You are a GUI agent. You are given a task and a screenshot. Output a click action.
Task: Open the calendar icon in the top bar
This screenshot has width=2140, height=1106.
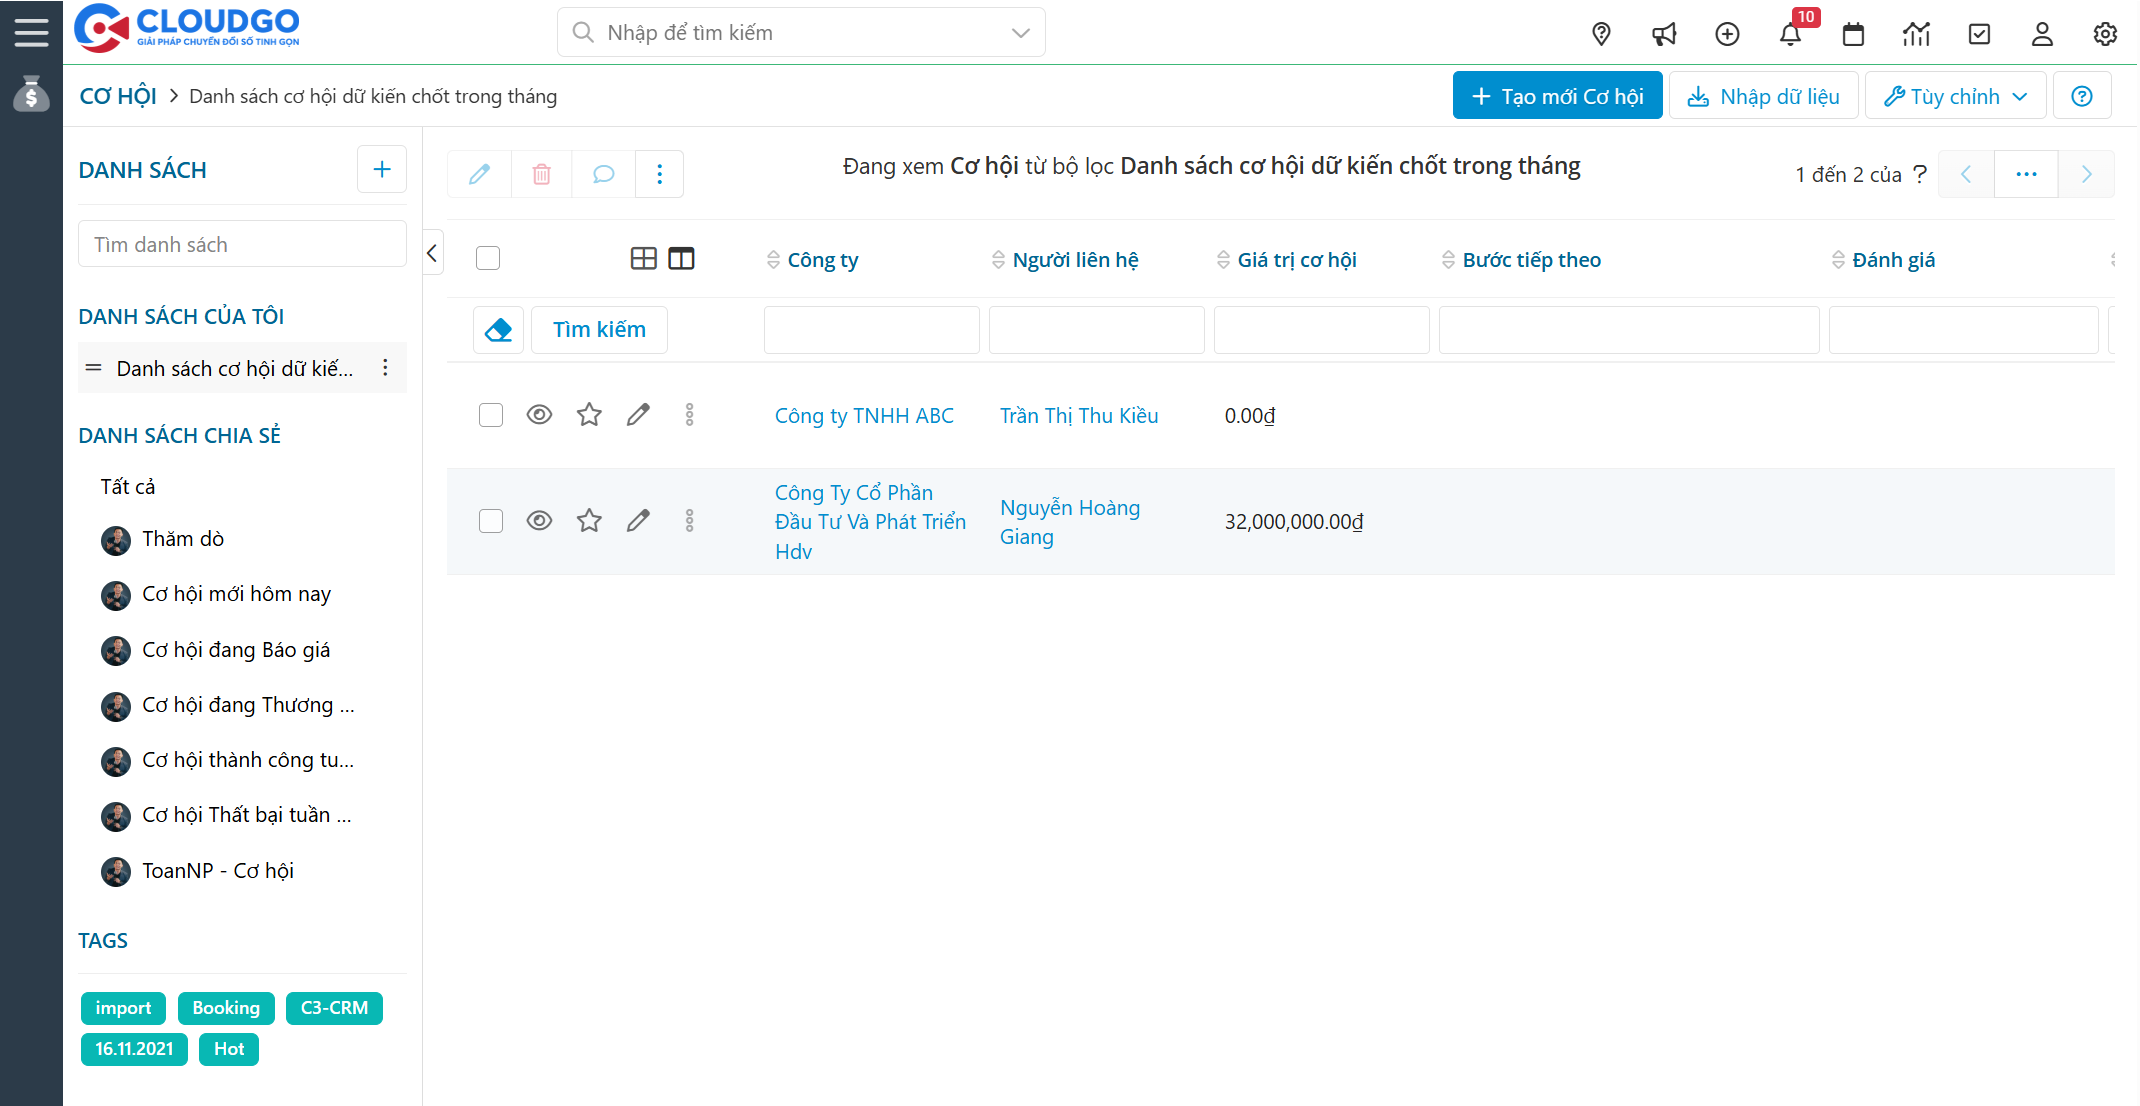click(1854, 33)
